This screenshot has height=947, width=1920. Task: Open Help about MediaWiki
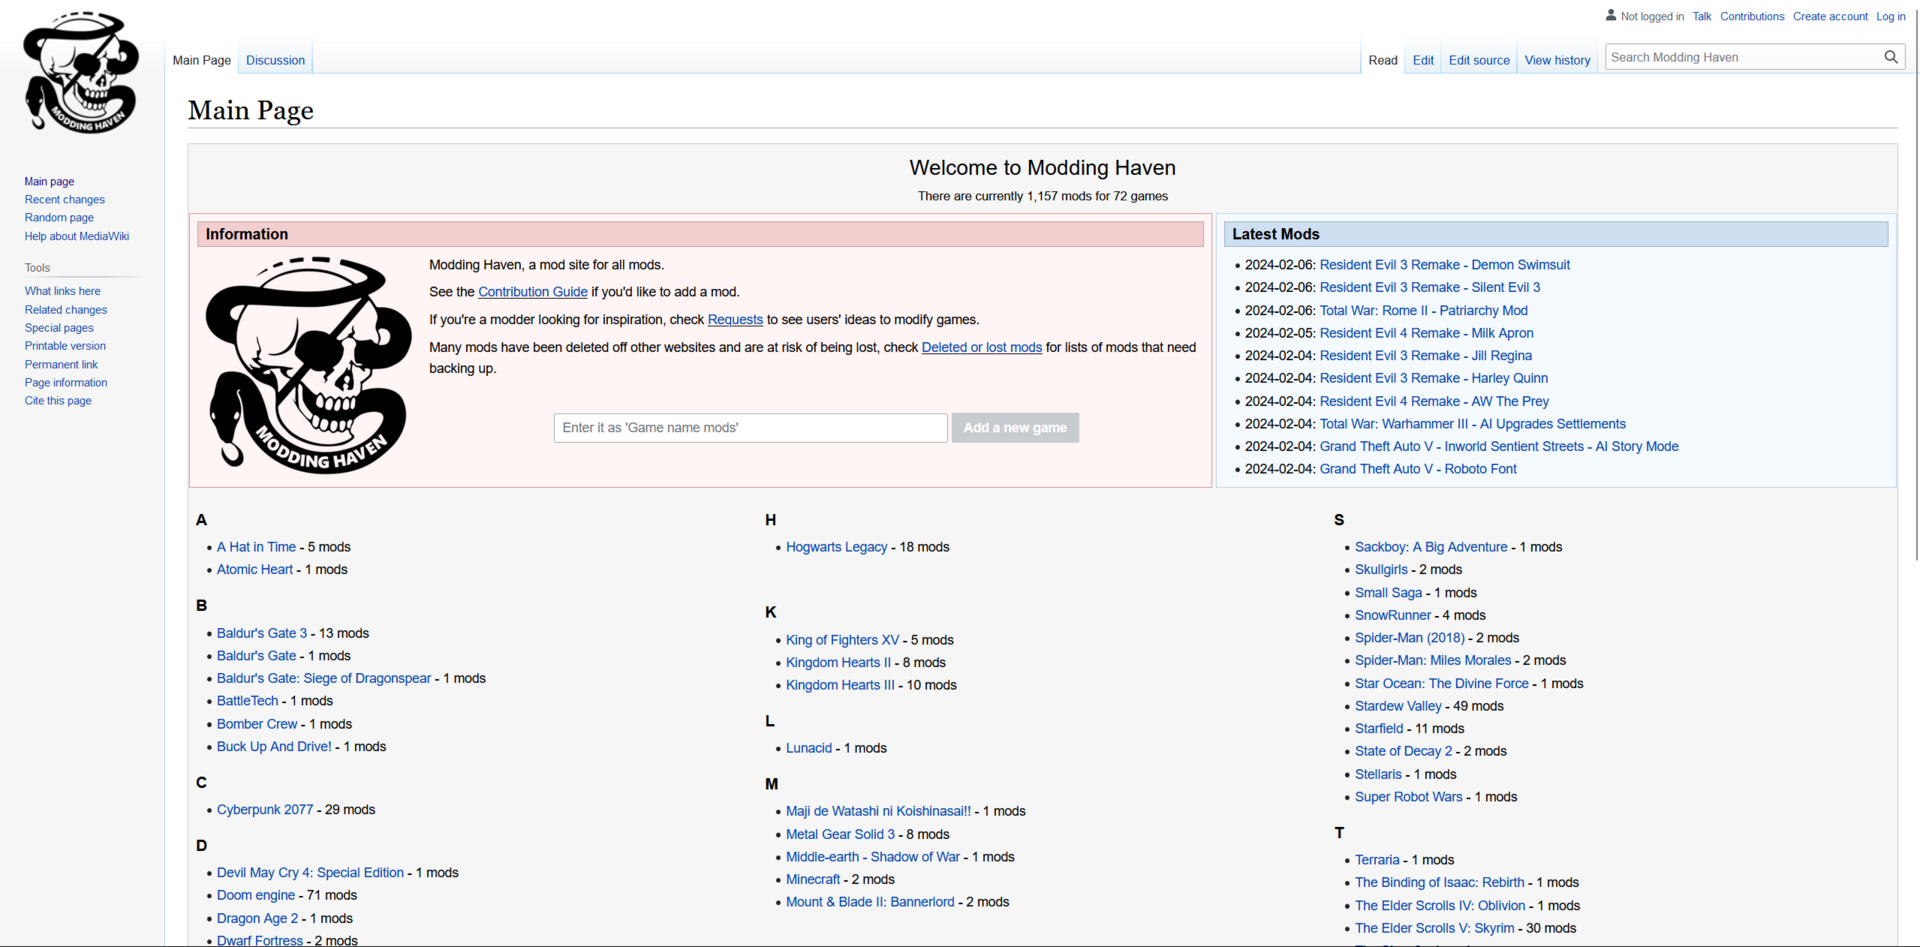point(77,237)
